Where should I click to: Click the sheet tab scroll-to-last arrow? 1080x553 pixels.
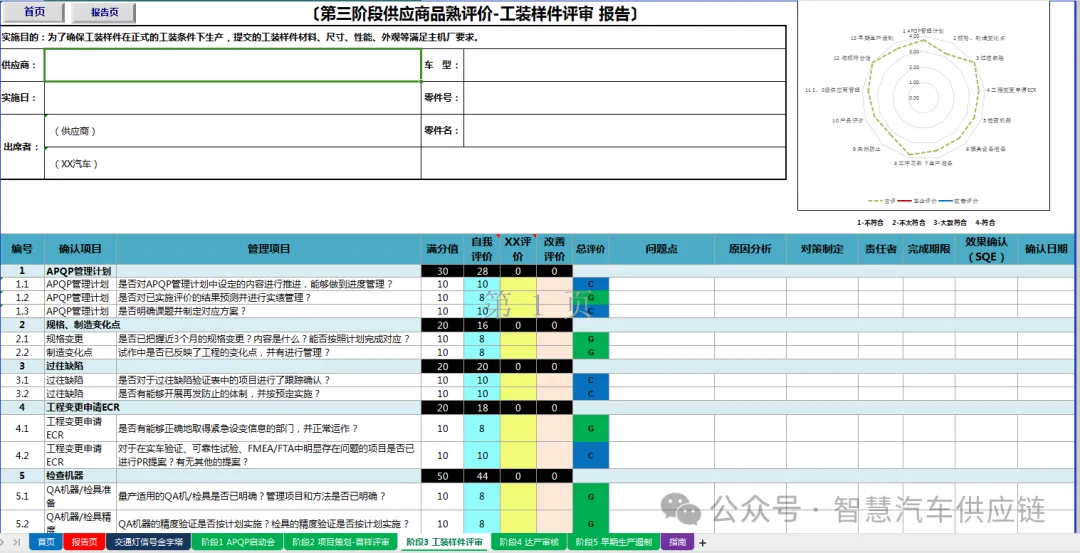[x=17, y=543]
